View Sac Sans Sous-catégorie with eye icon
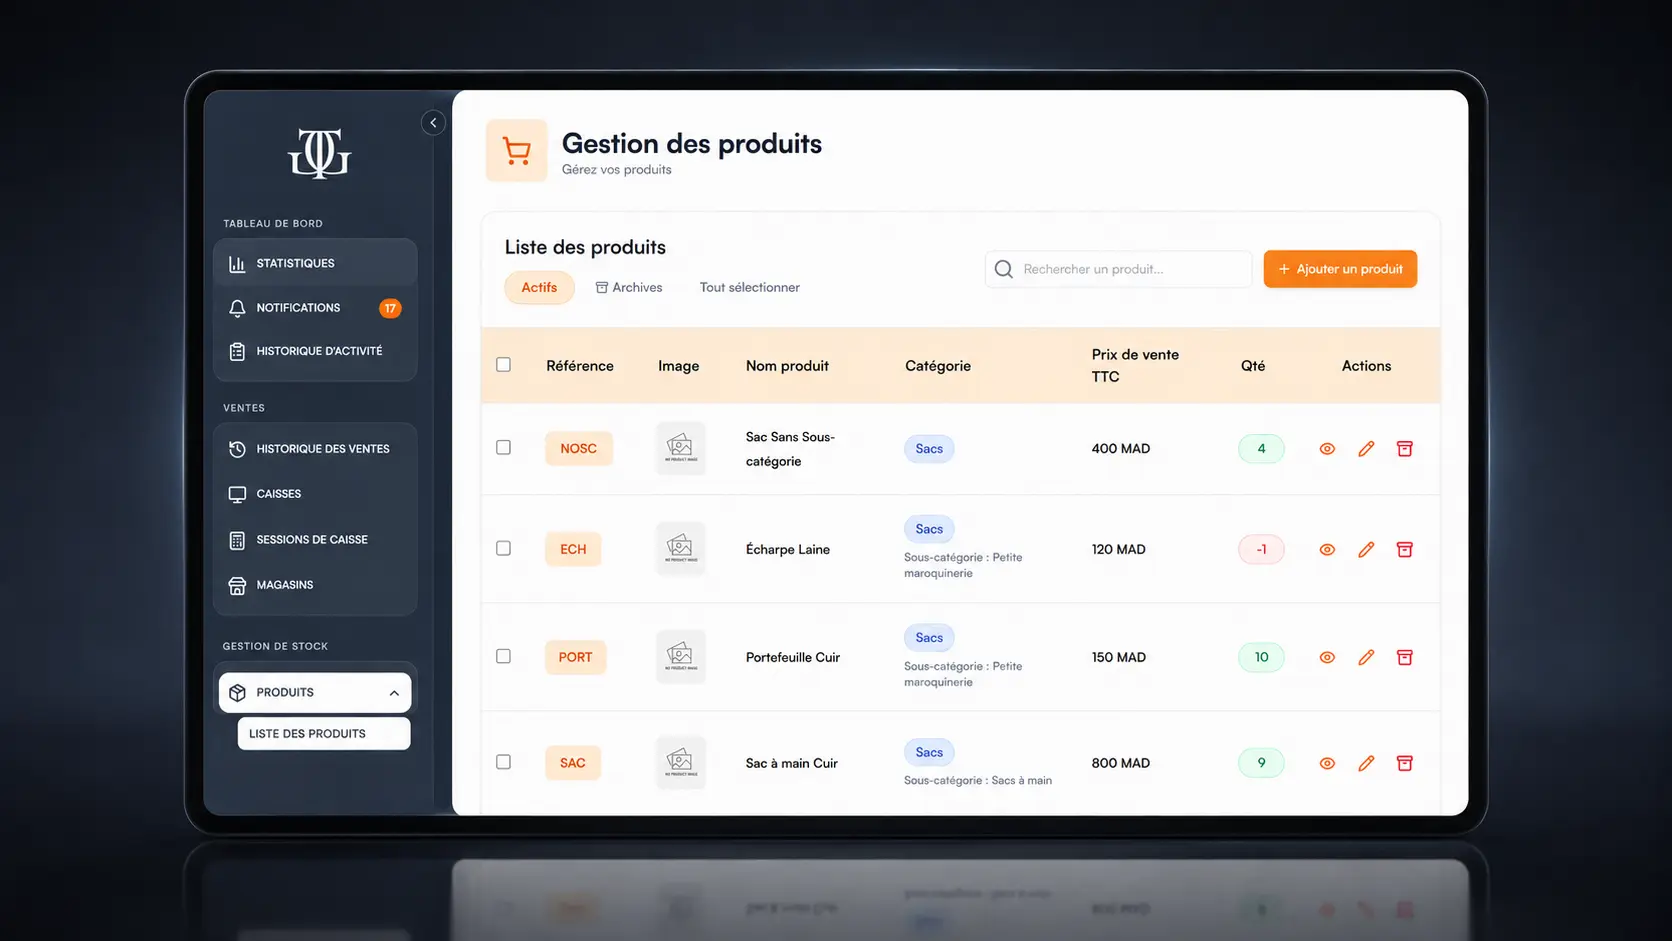This screenshot has width=1672, height=941. pyautogui.click(x=1327, y=449)
